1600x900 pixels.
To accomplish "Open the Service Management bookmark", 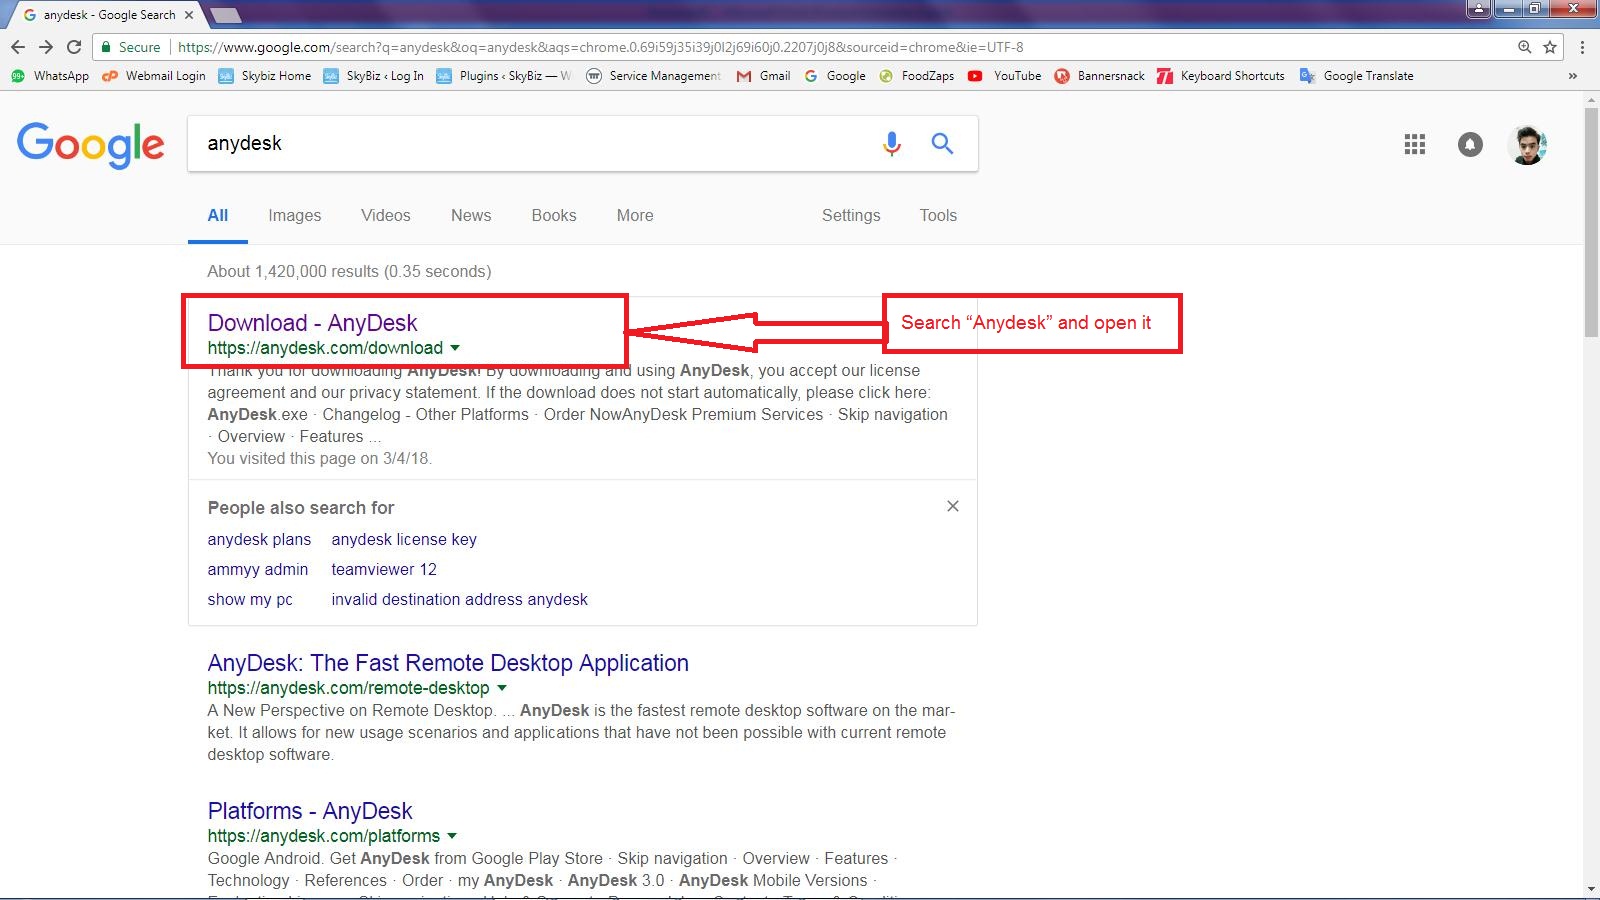I will coord(653,76).
